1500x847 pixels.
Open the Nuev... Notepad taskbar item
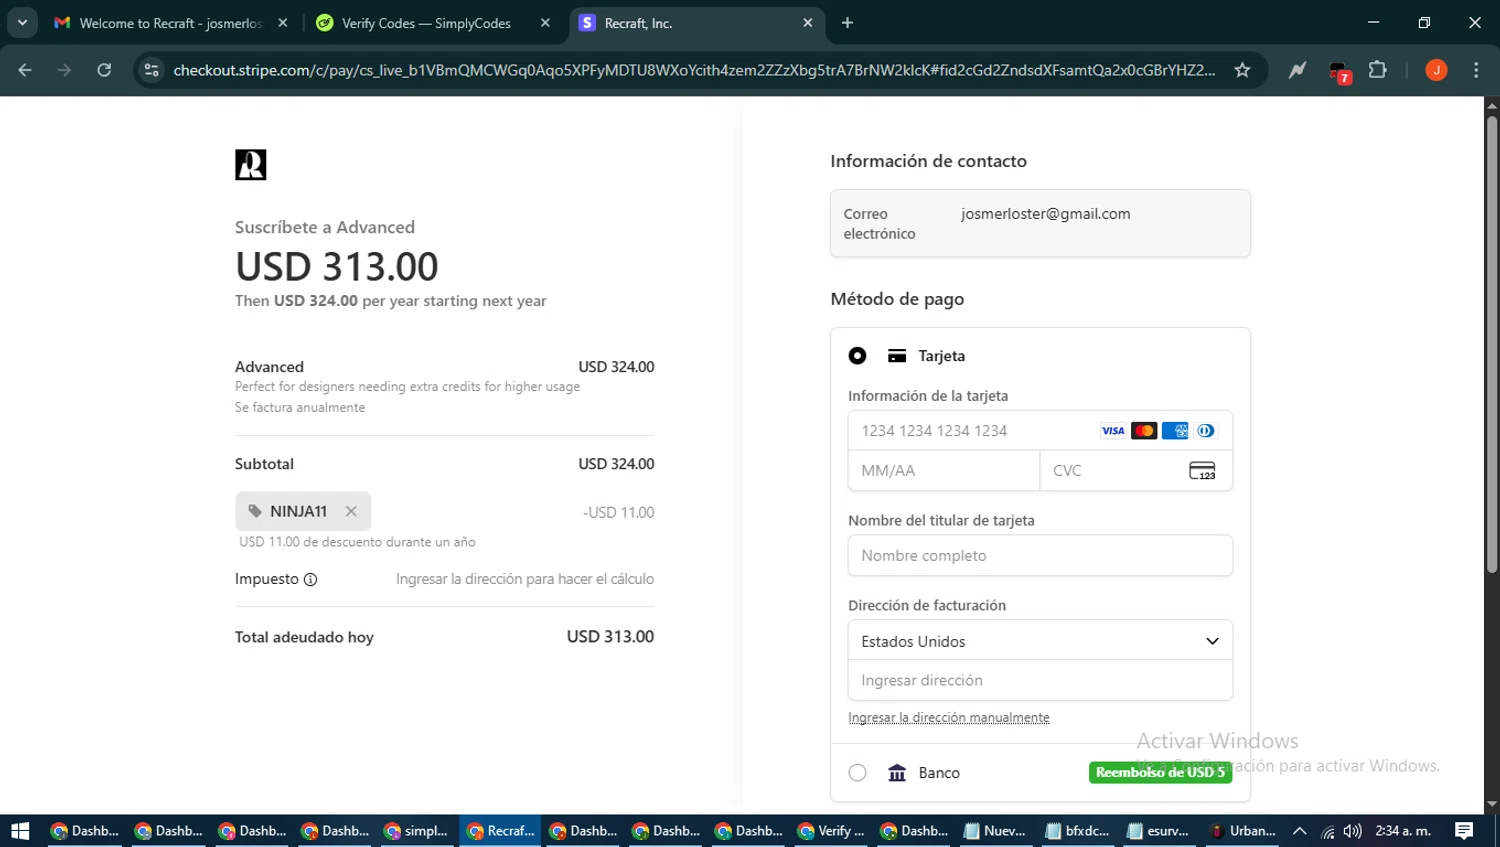coord(995,831)
